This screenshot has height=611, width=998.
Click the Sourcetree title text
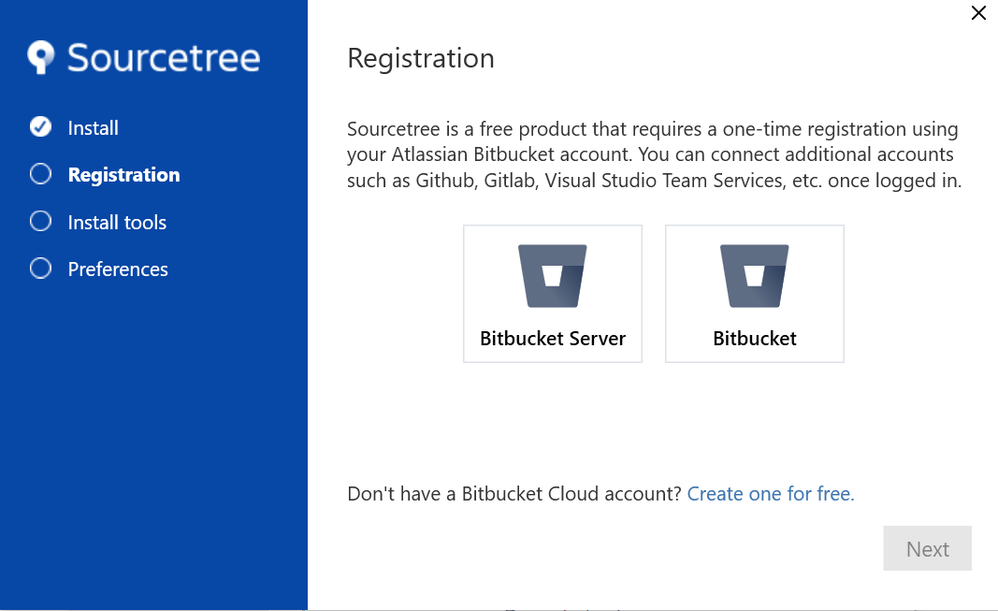(x=164, y=58)
